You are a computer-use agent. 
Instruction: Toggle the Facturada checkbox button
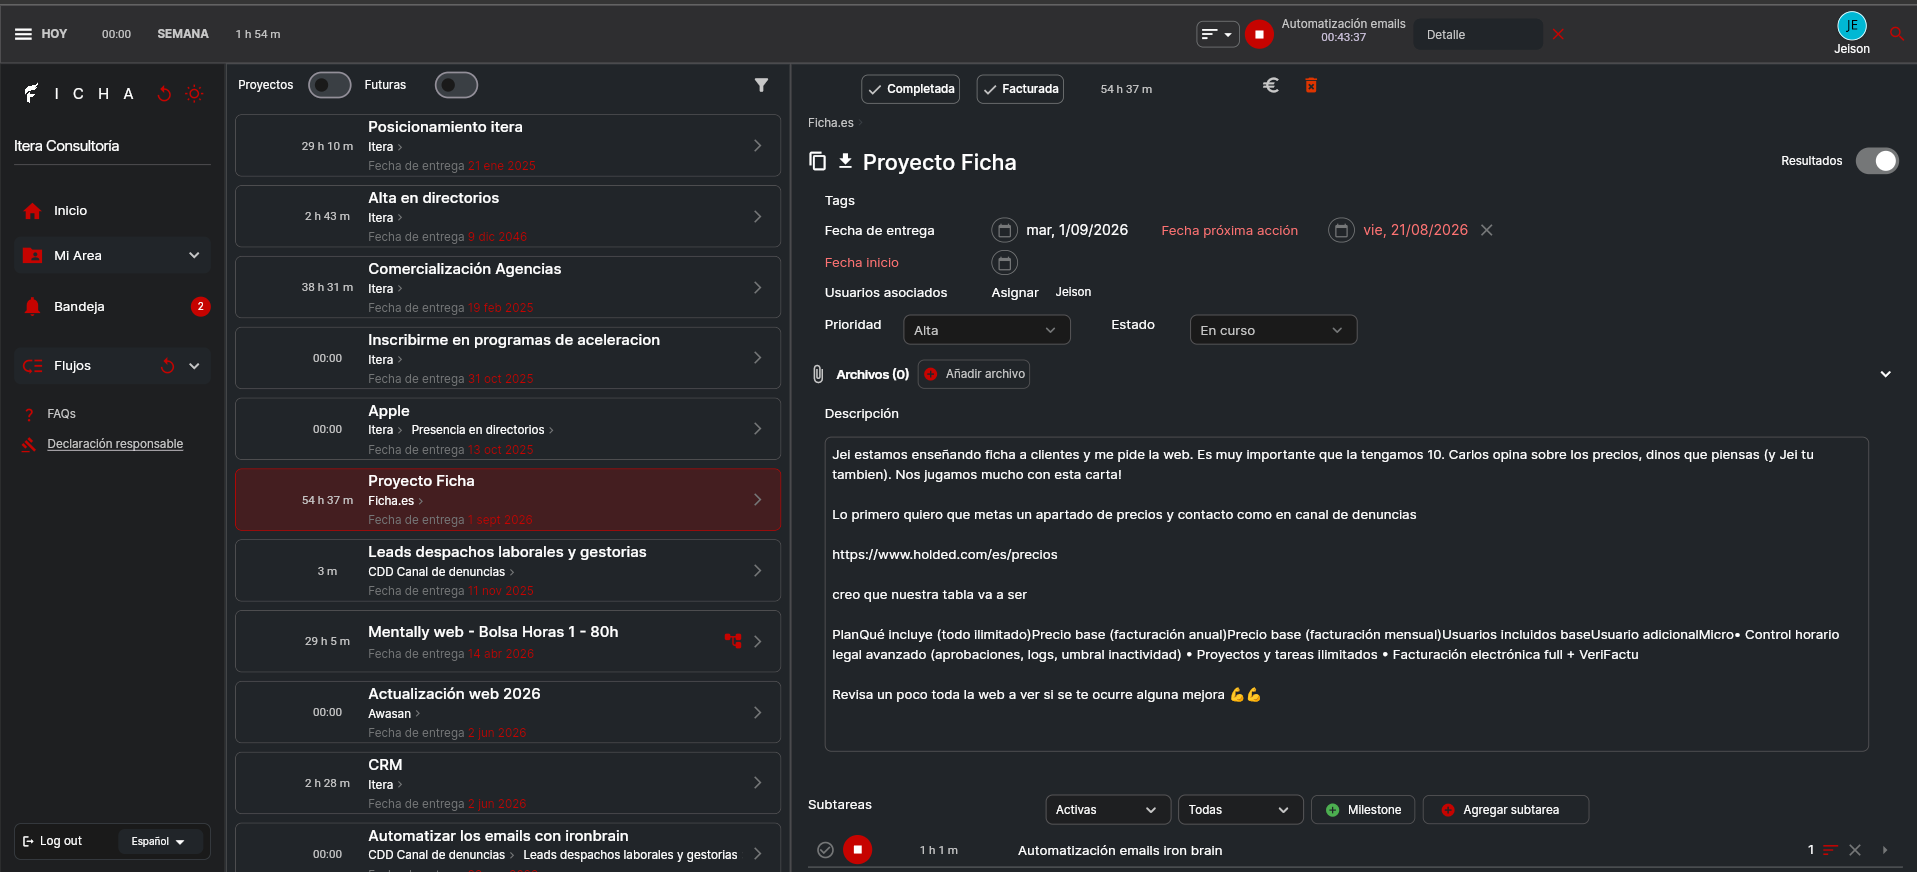click(1020, 89)
